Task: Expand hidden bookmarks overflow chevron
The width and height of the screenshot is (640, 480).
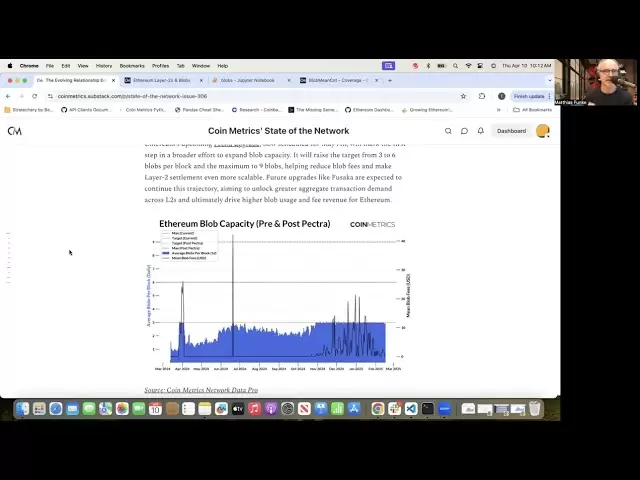Action: [498, 110]
